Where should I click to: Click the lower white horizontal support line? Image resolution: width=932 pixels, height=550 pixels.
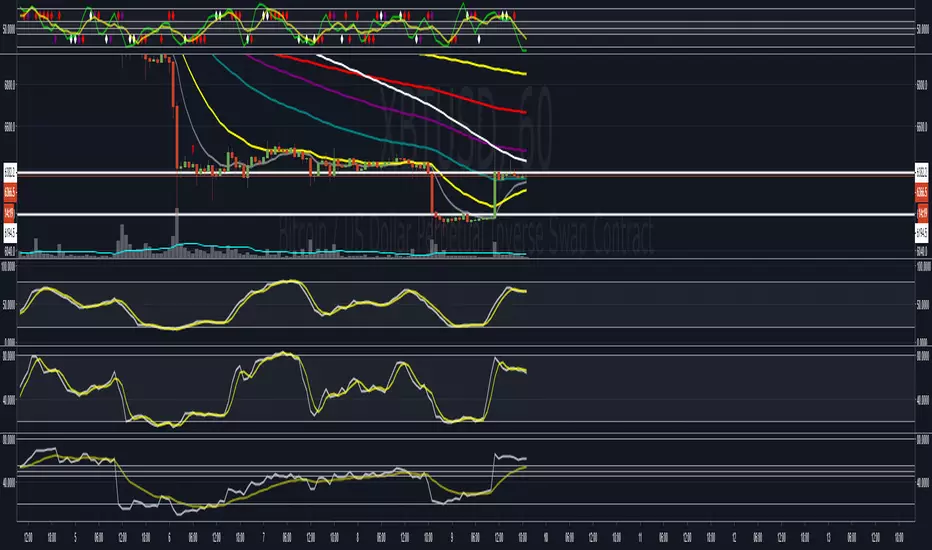point(300,214)
